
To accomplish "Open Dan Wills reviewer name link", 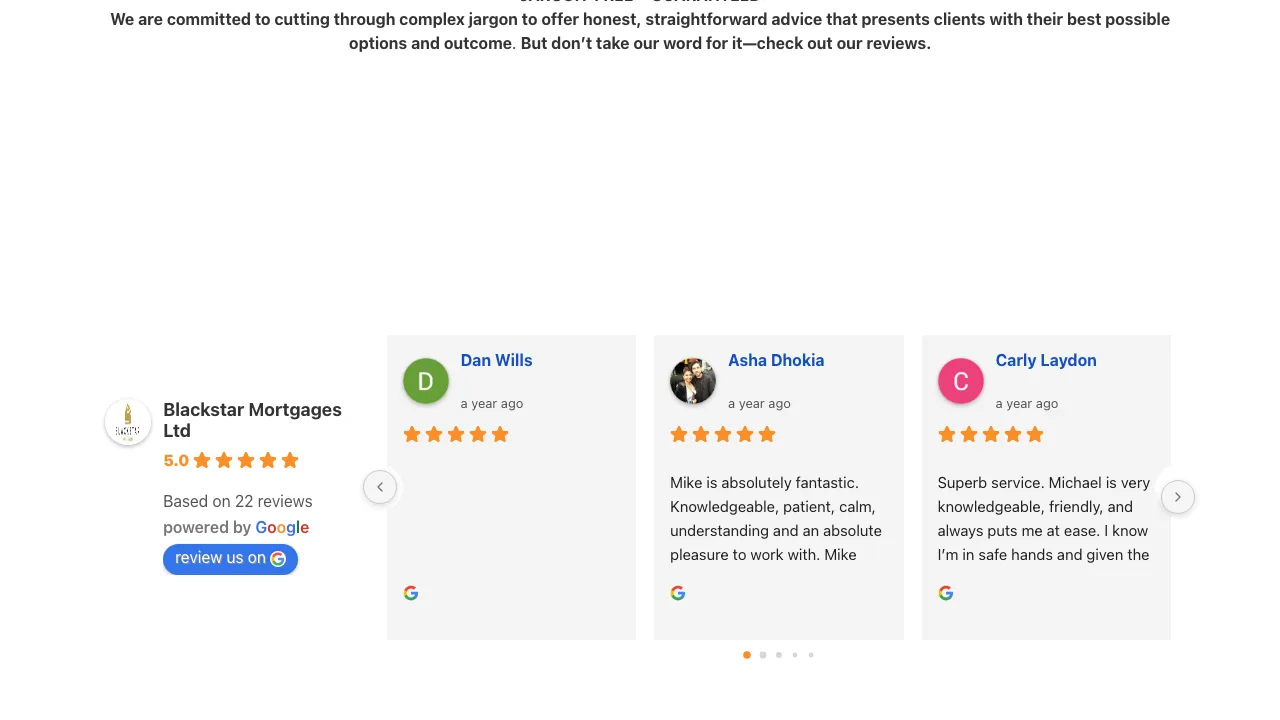I will coord(497,360).
